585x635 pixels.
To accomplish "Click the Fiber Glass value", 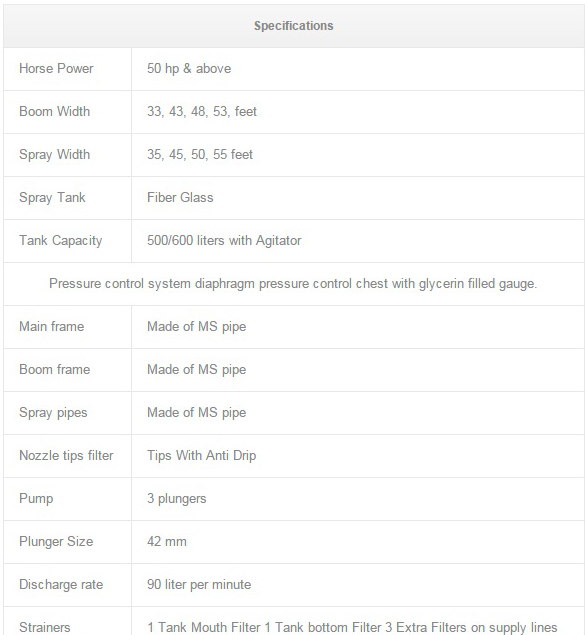I will tap(180, 197).
